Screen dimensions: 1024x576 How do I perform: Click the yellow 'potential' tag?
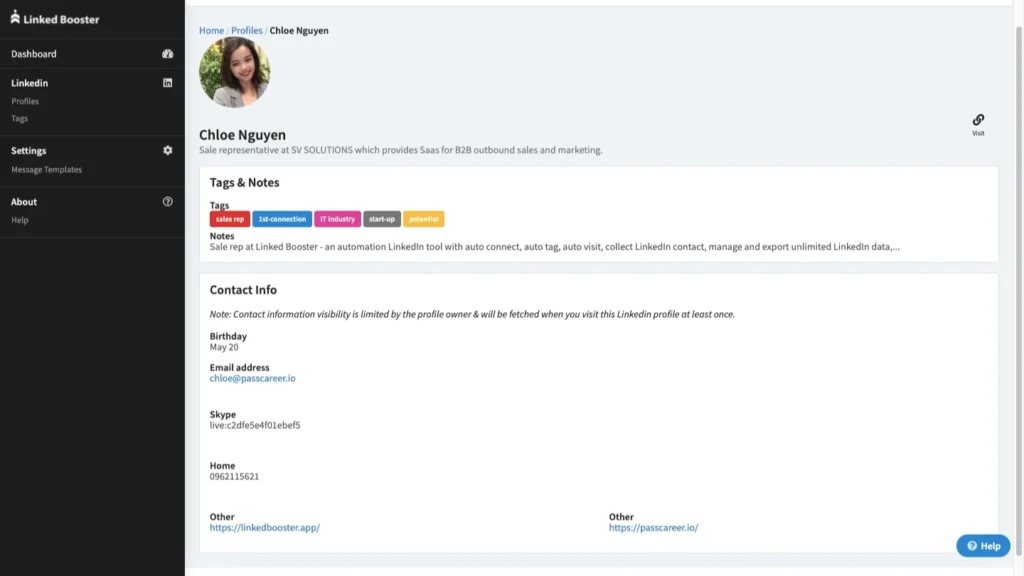[423, 218]
